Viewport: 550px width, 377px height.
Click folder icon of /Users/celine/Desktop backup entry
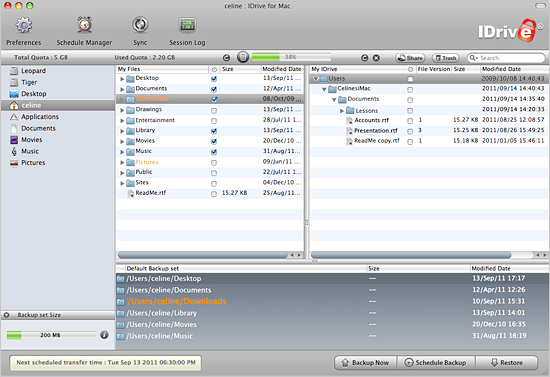(x=121, y=279)
